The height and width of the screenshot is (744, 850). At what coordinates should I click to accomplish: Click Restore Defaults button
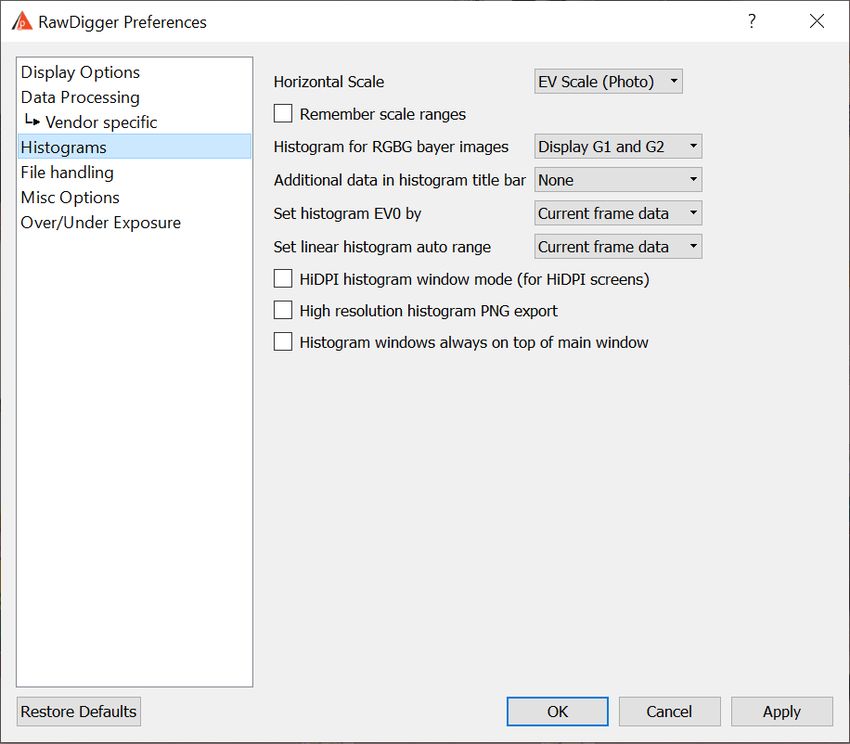tap(79, 711)
